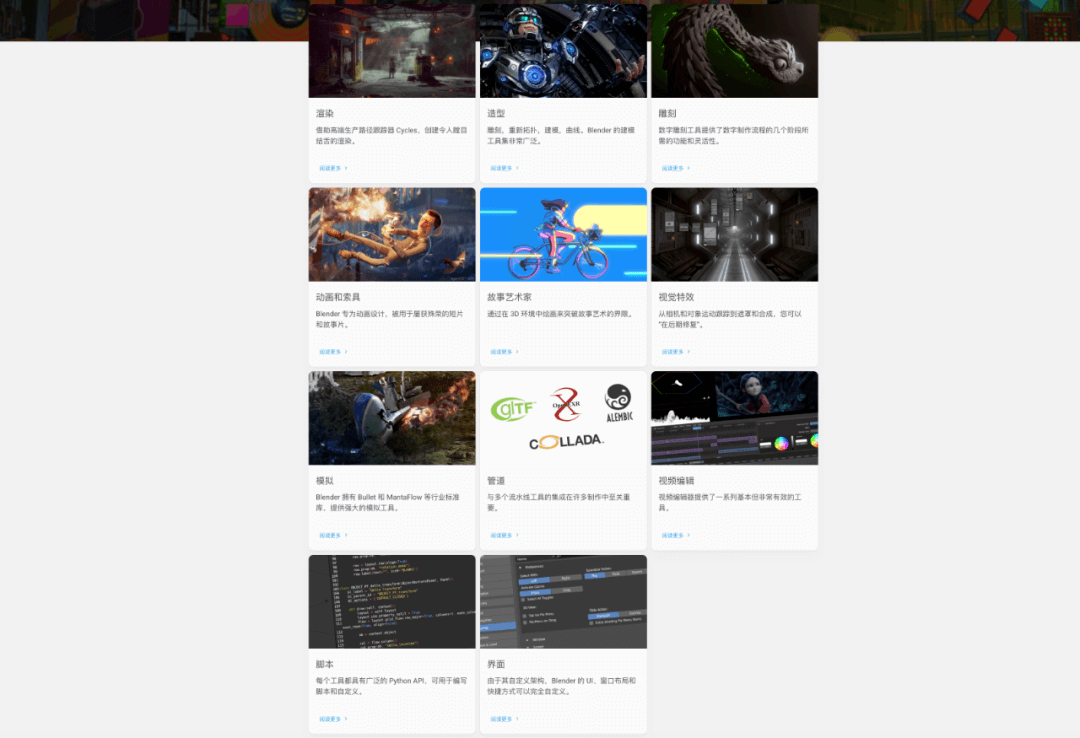The width and height of the screenshot is (1080, 738).
Task: Click the description mentioning Cycles under 渲染
Action: (391, 136)
